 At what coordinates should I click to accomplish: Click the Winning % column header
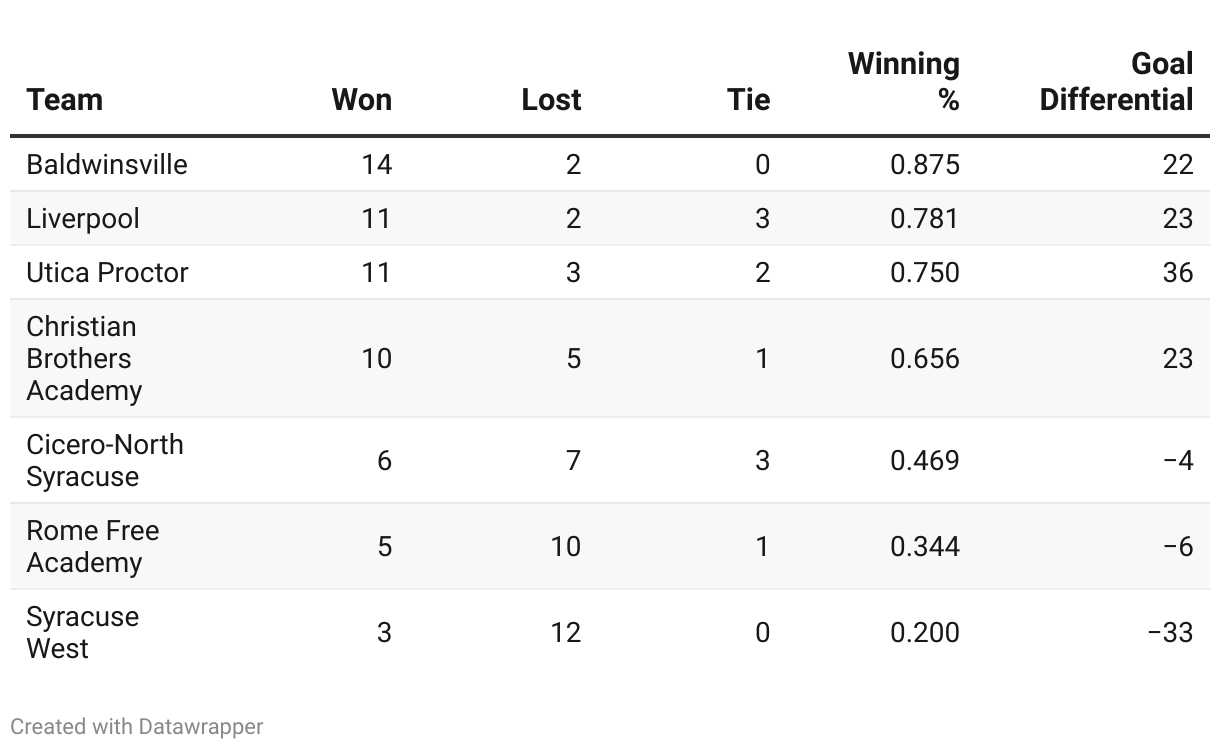pos(904,82)
